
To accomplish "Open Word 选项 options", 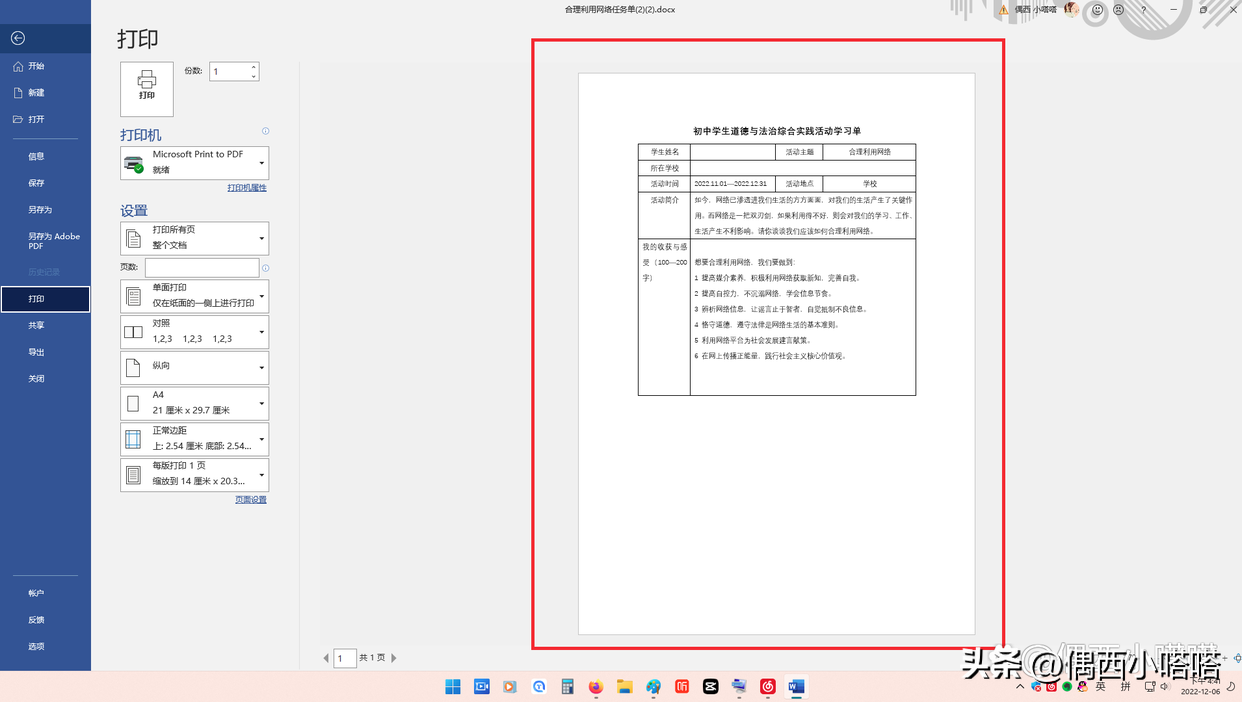I will tap(45, 647).
